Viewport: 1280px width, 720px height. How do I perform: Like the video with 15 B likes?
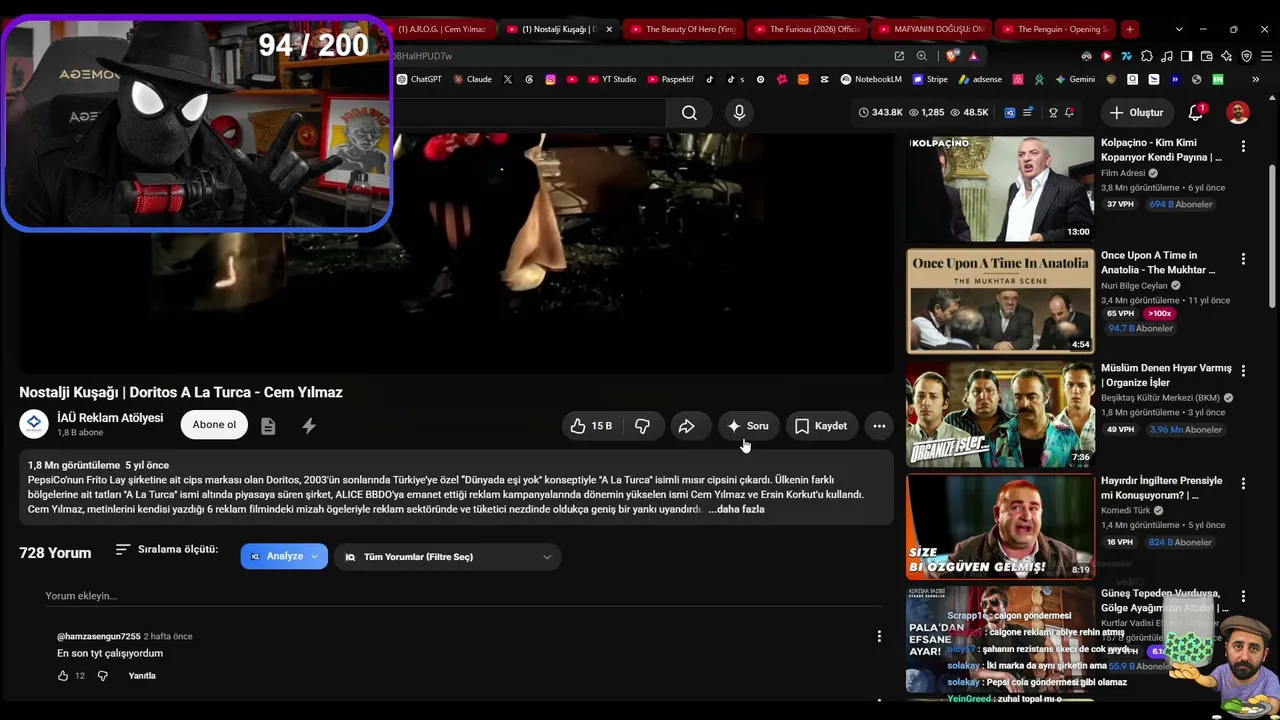pos(591,426)
